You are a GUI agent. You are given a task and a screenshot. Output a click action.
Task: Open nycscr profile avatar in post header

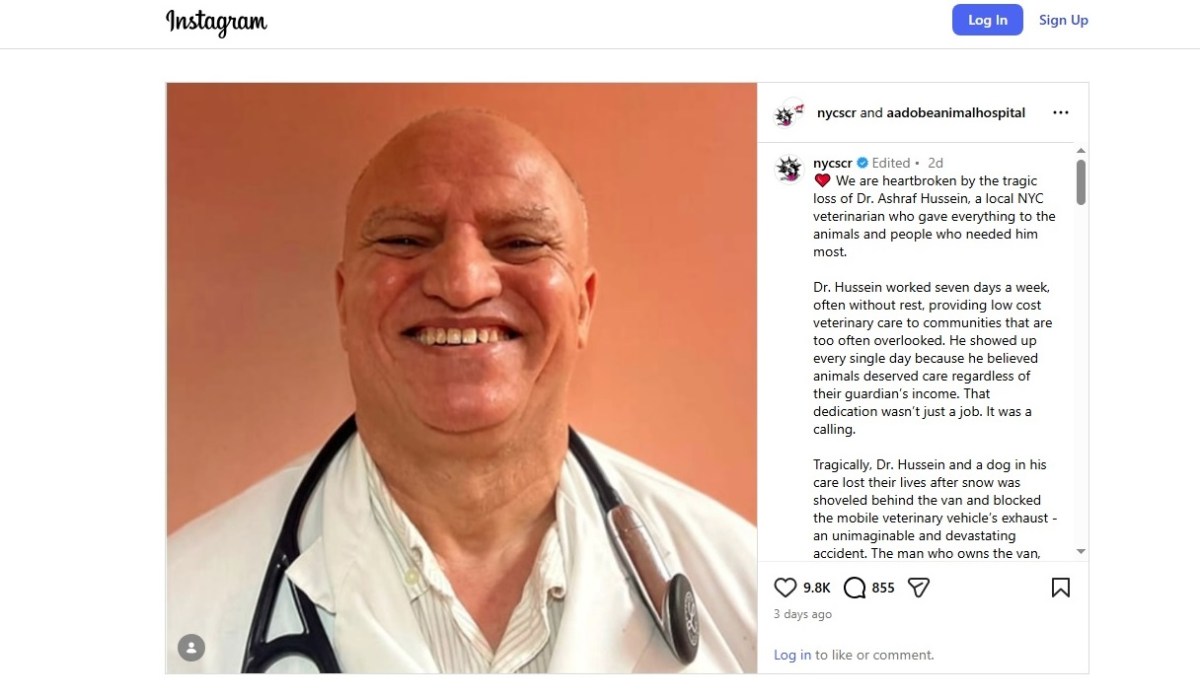790,113
